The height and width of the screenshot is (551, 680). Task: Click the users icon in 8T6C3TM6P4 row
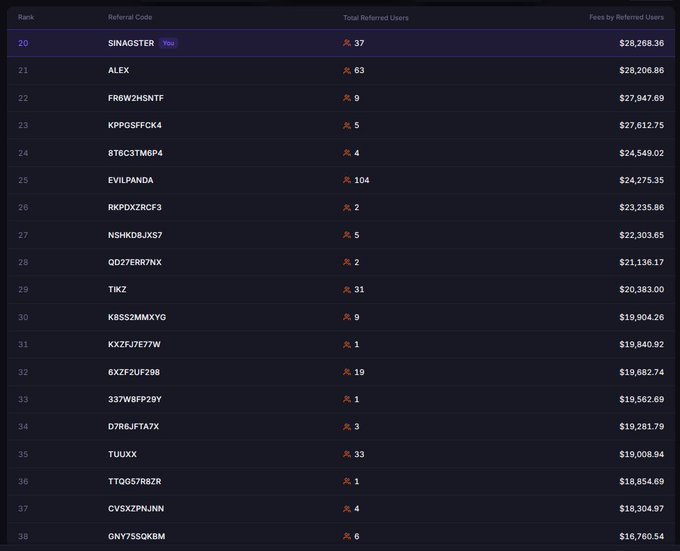click(347, 153)
